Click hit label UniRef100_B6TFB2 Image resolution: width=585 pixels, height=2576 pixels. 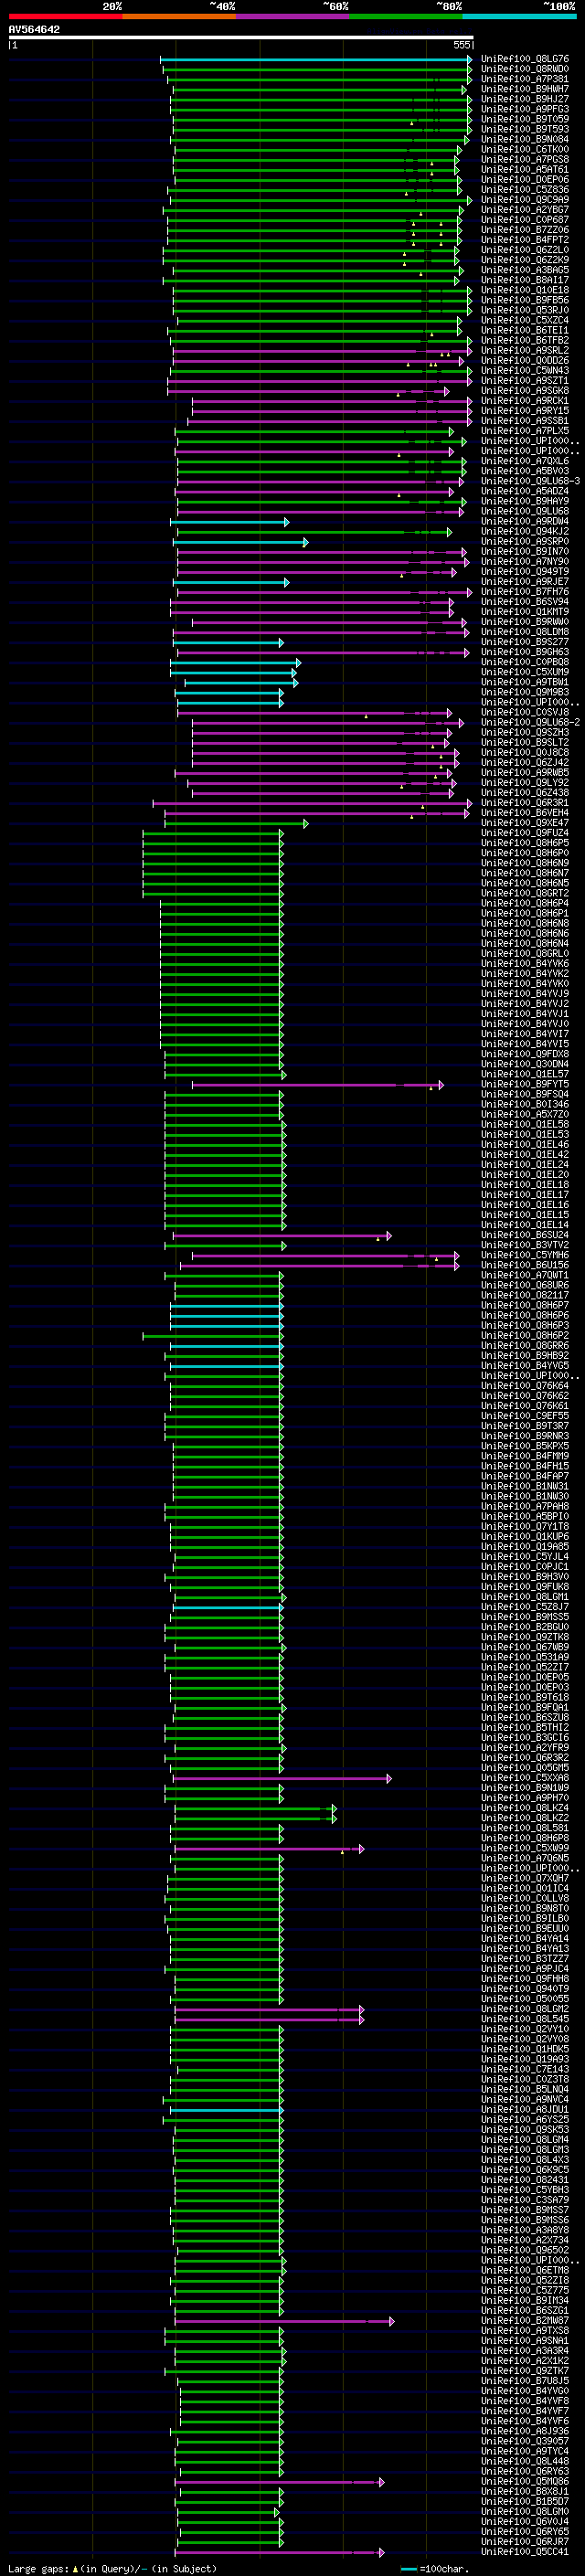click(525, 341)
